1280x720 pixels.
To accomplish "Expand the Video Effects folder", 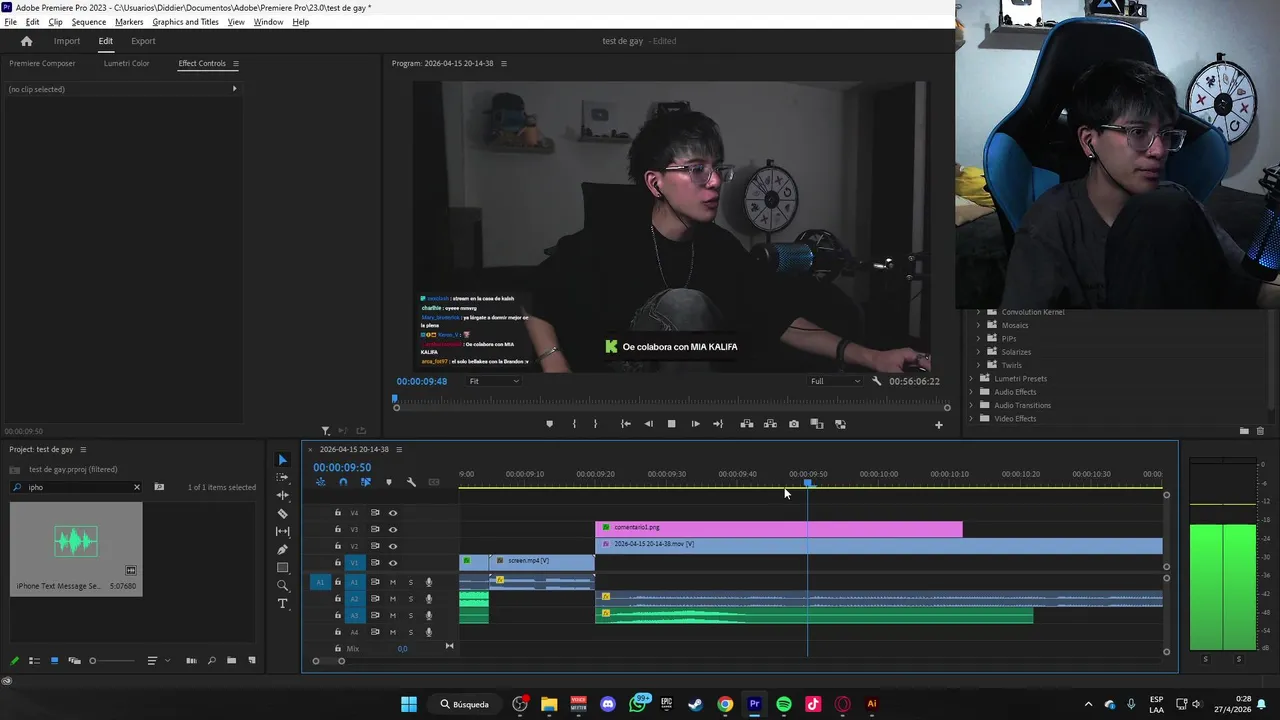I will [x=971, y=418].
